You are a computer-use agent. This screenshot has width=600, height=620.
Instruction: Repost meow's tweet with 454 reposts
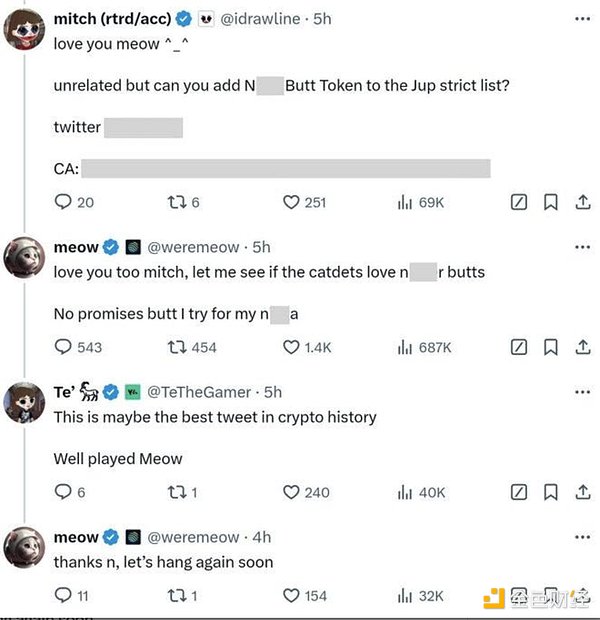[x=177, y=347]
